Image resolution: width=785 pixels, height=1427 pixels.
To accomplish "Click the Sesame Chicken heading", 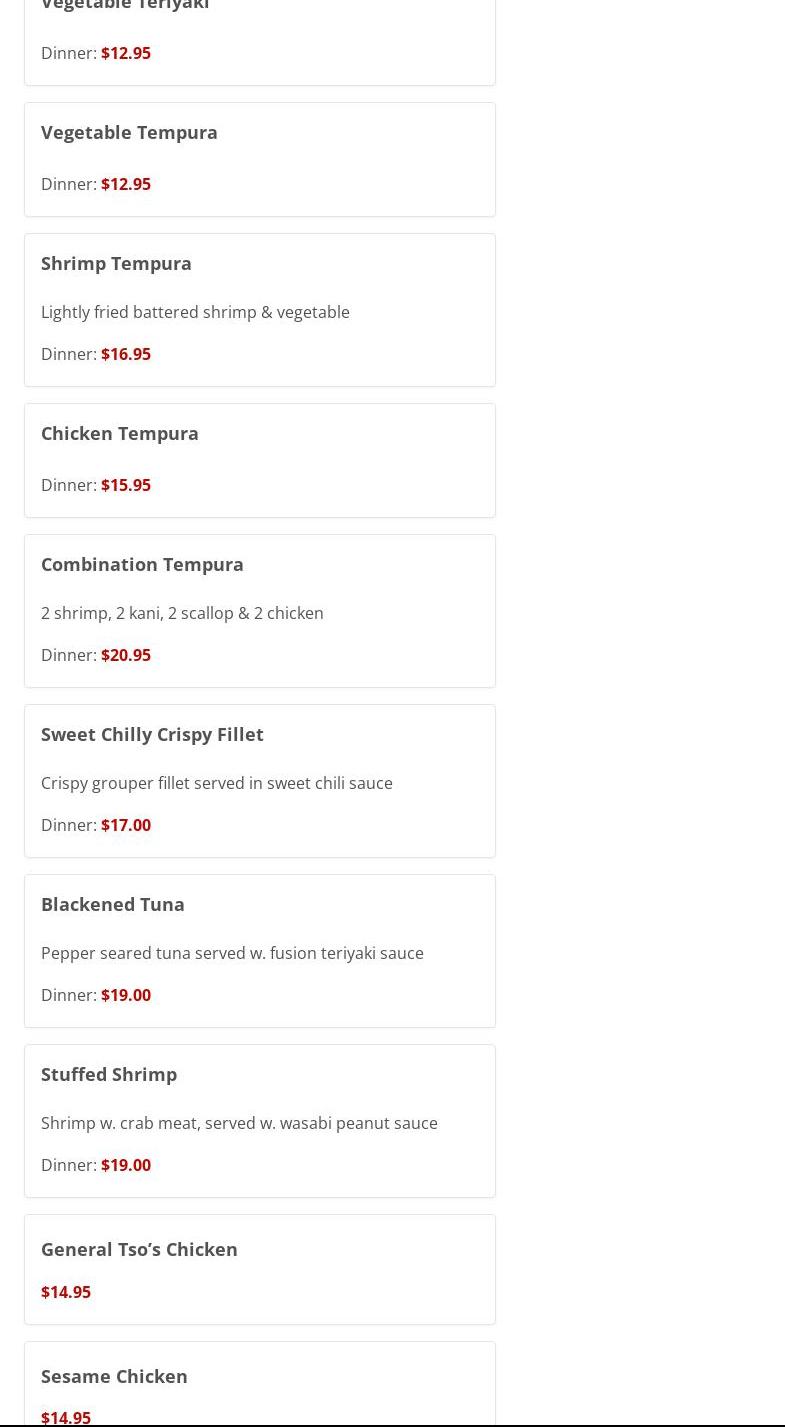I will tap(114, 1376).
